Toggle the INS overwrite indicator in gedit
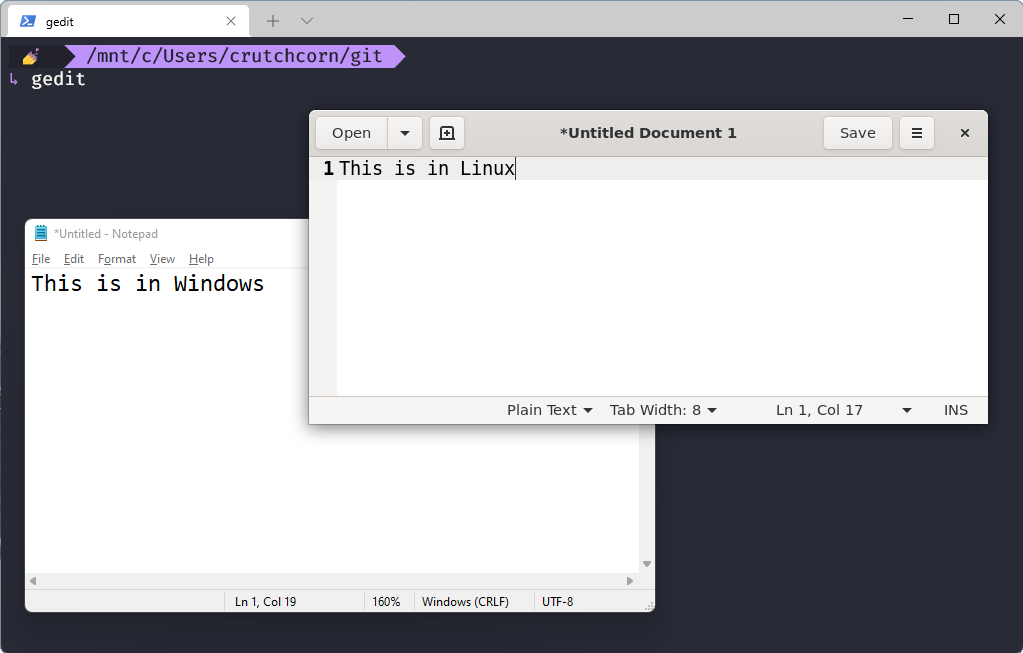Image resolution: width=1023 pixels, height=653 pixels. pyautogui.click(x=955, y=409)
